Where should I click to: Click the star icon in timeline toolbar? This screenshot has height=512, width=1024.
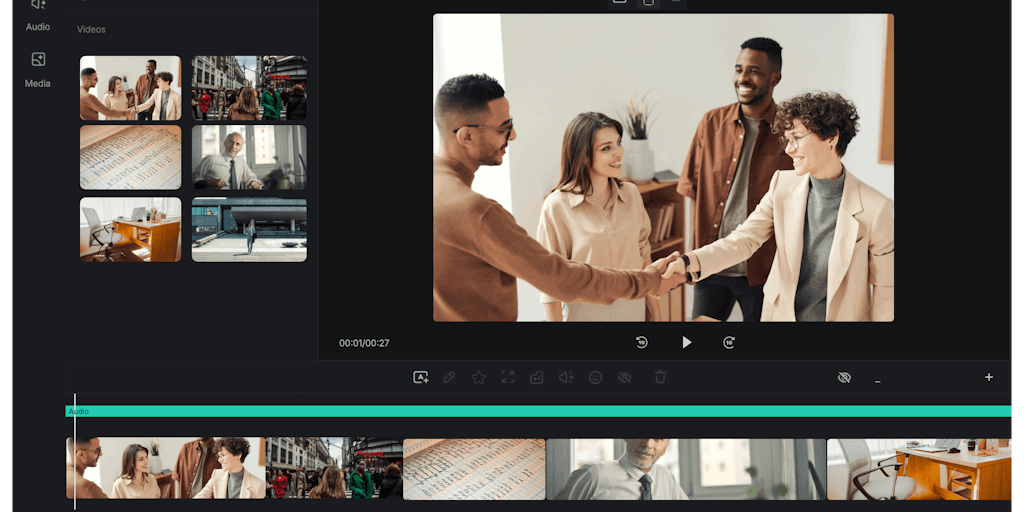479,377
